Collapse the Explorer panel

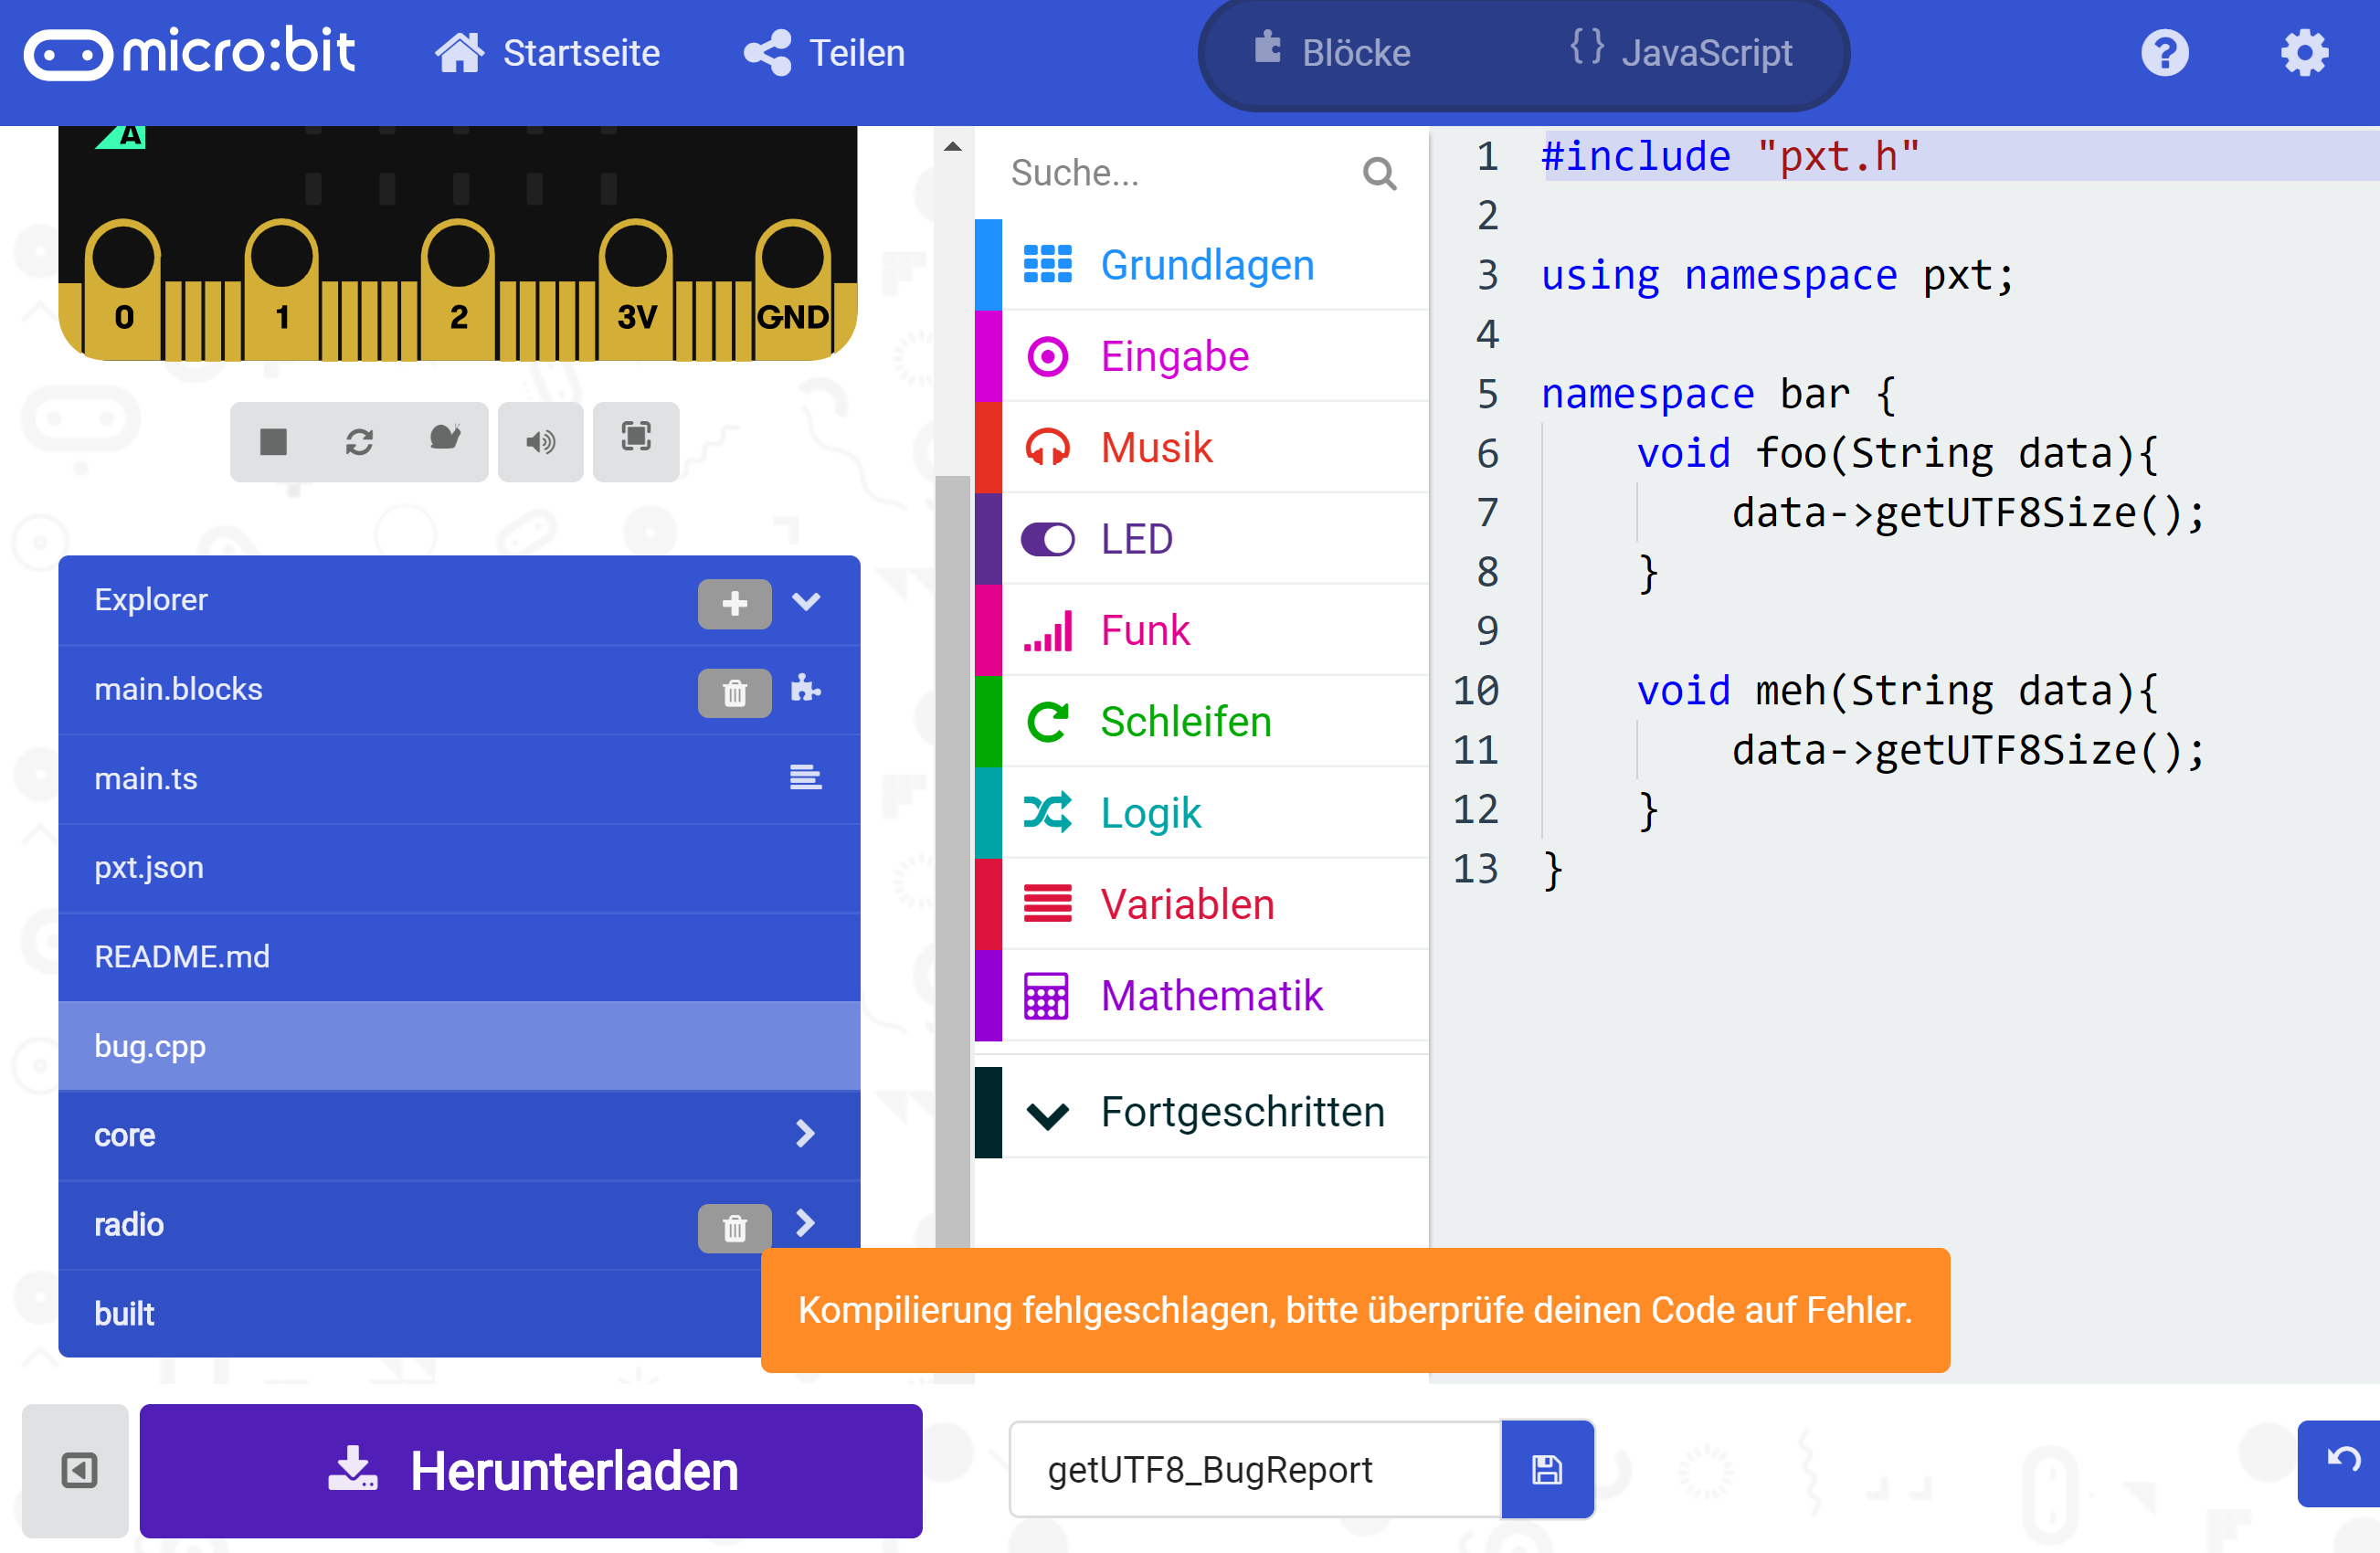click(807, 602)
